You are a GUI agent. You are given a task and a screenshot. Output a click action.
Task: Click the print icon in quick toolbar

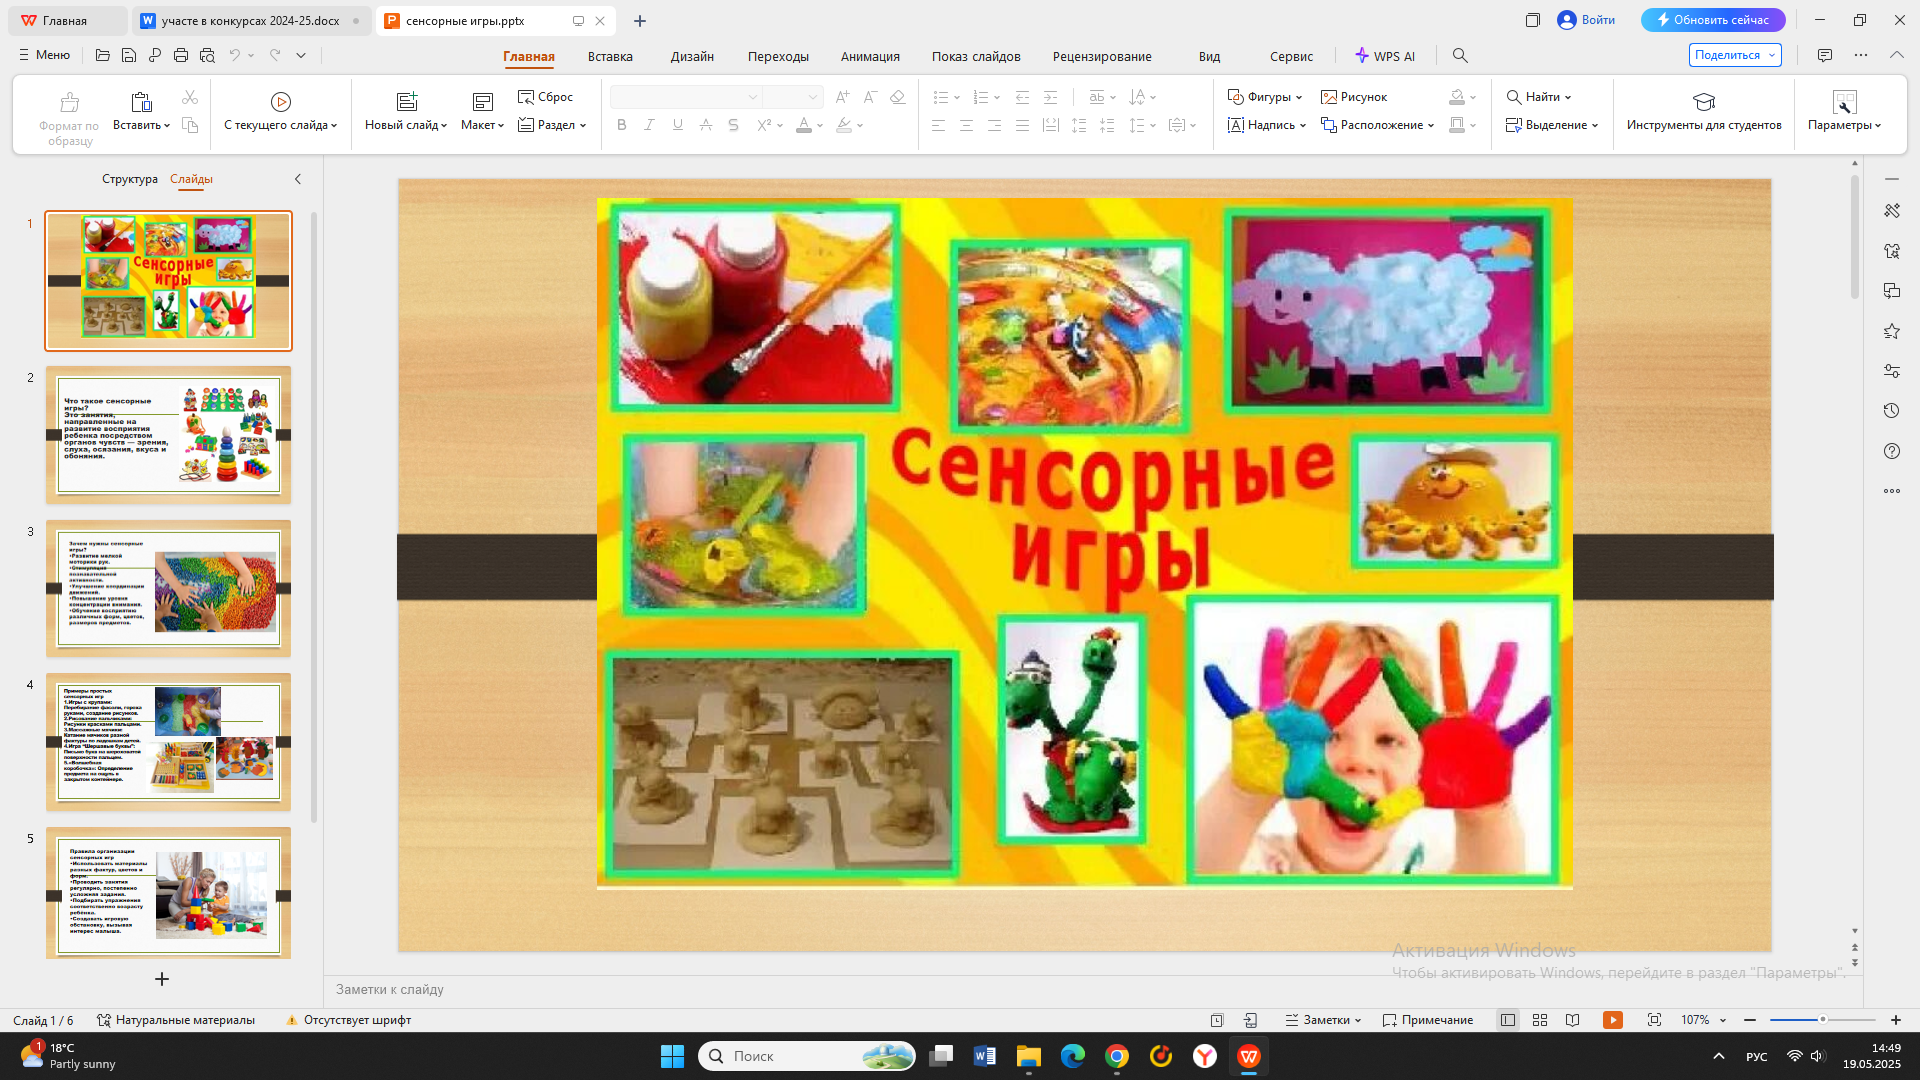coord(181,56)
